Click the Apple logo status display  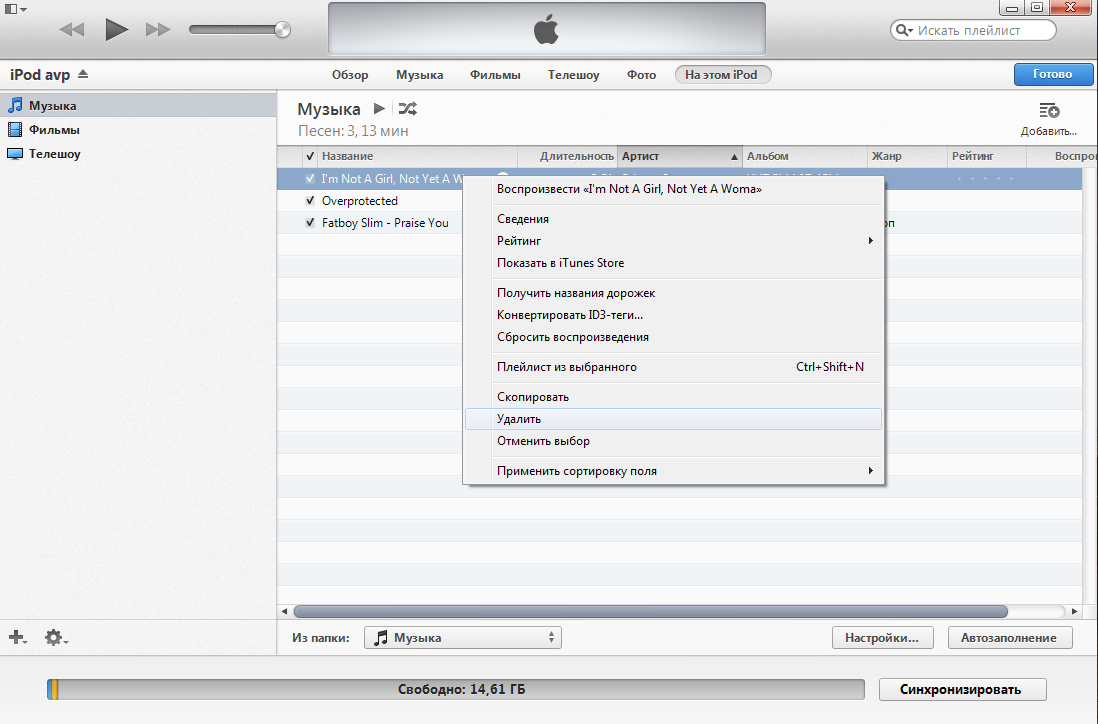coord(547,29)
